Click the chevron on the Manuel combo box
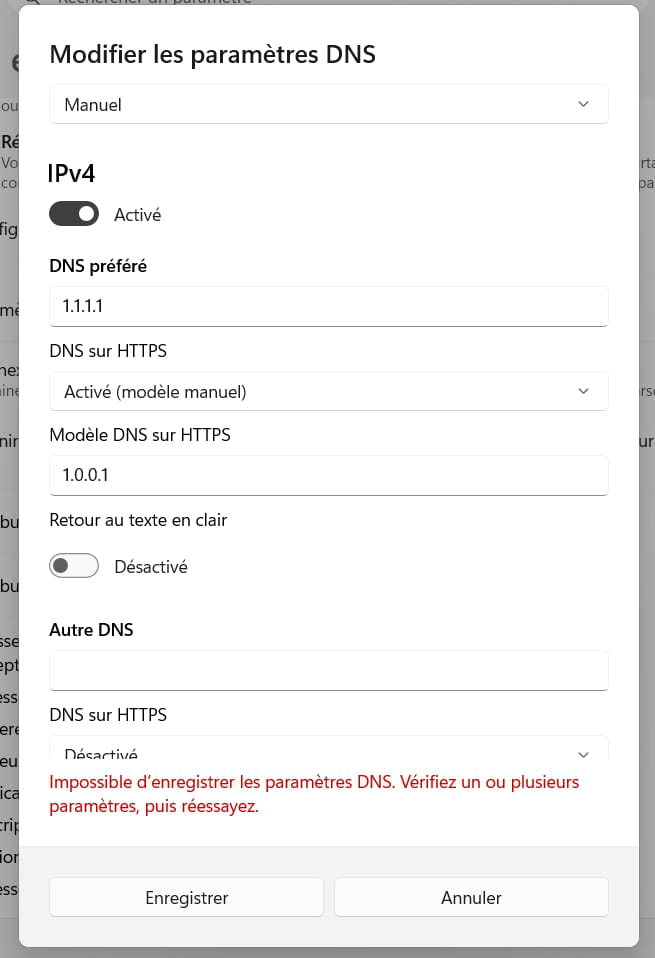The height and width of the screenshot is (958, 655). coord(584,104)
